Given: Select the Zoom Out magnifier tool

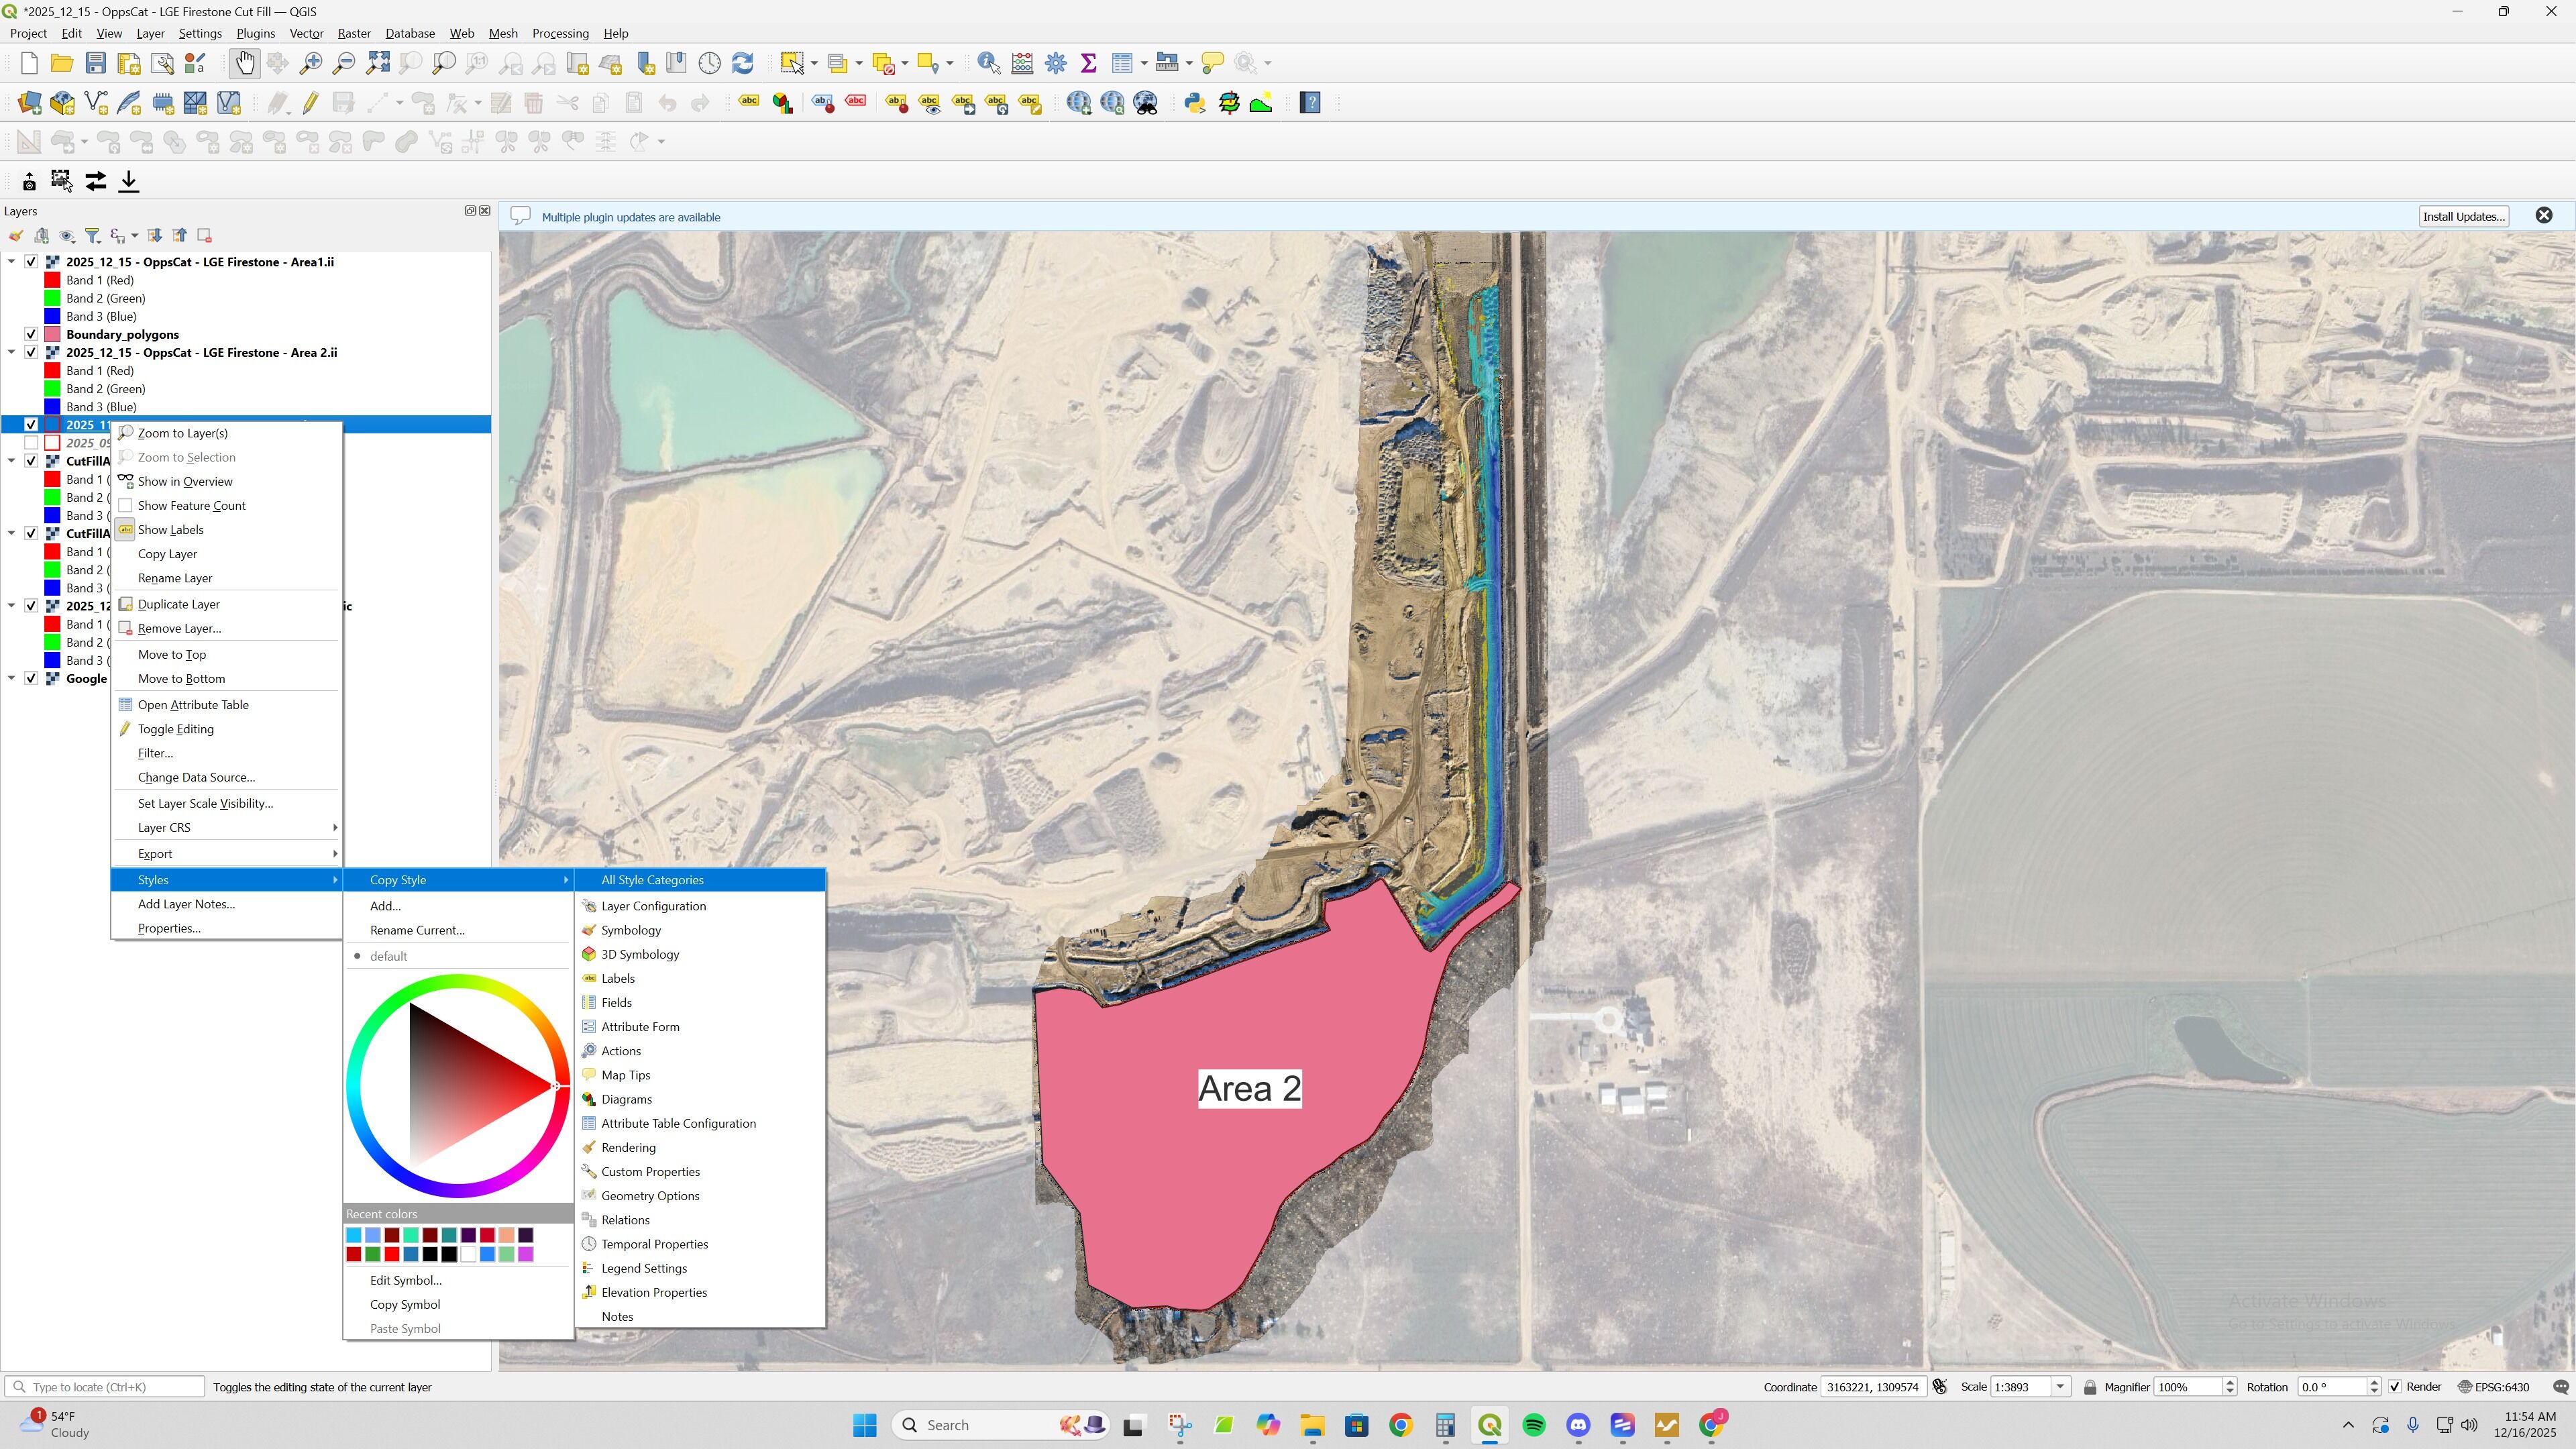Looking at the screenshot, I should pos(344,63).
